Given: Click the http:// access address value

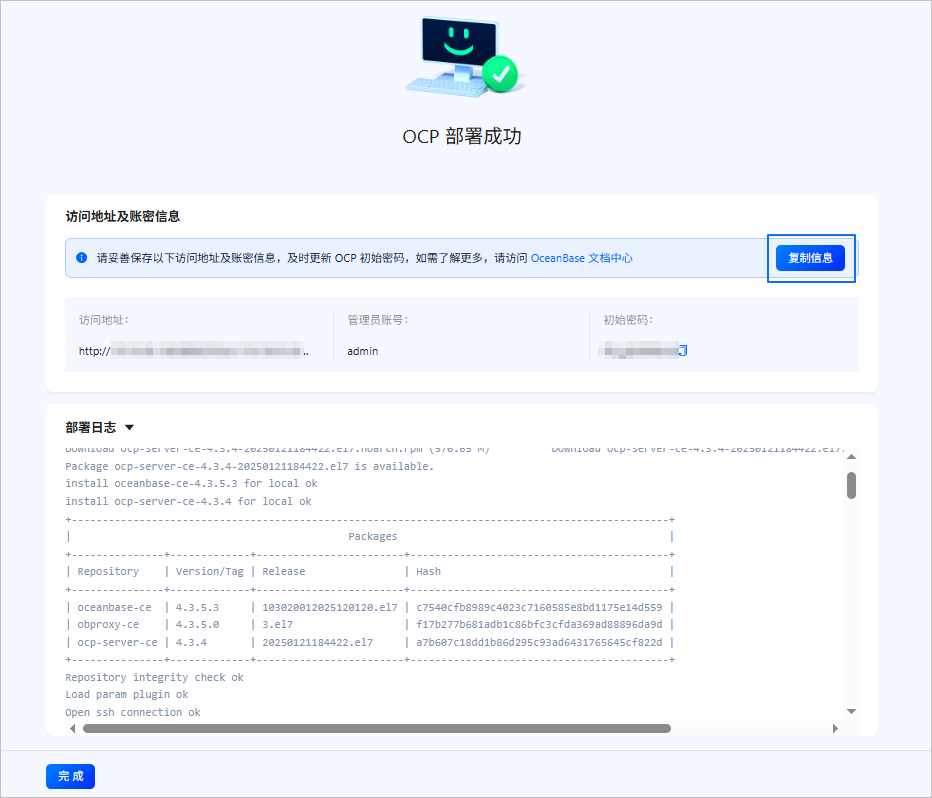Looking at the screenshot, I should click(194, 351).
